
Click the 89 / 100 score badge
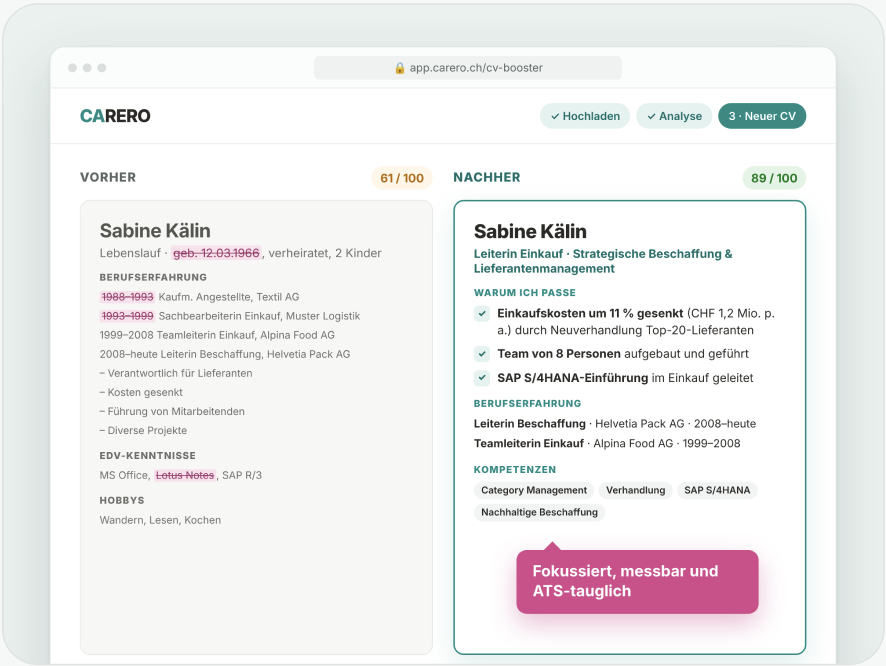pos(774,178)
